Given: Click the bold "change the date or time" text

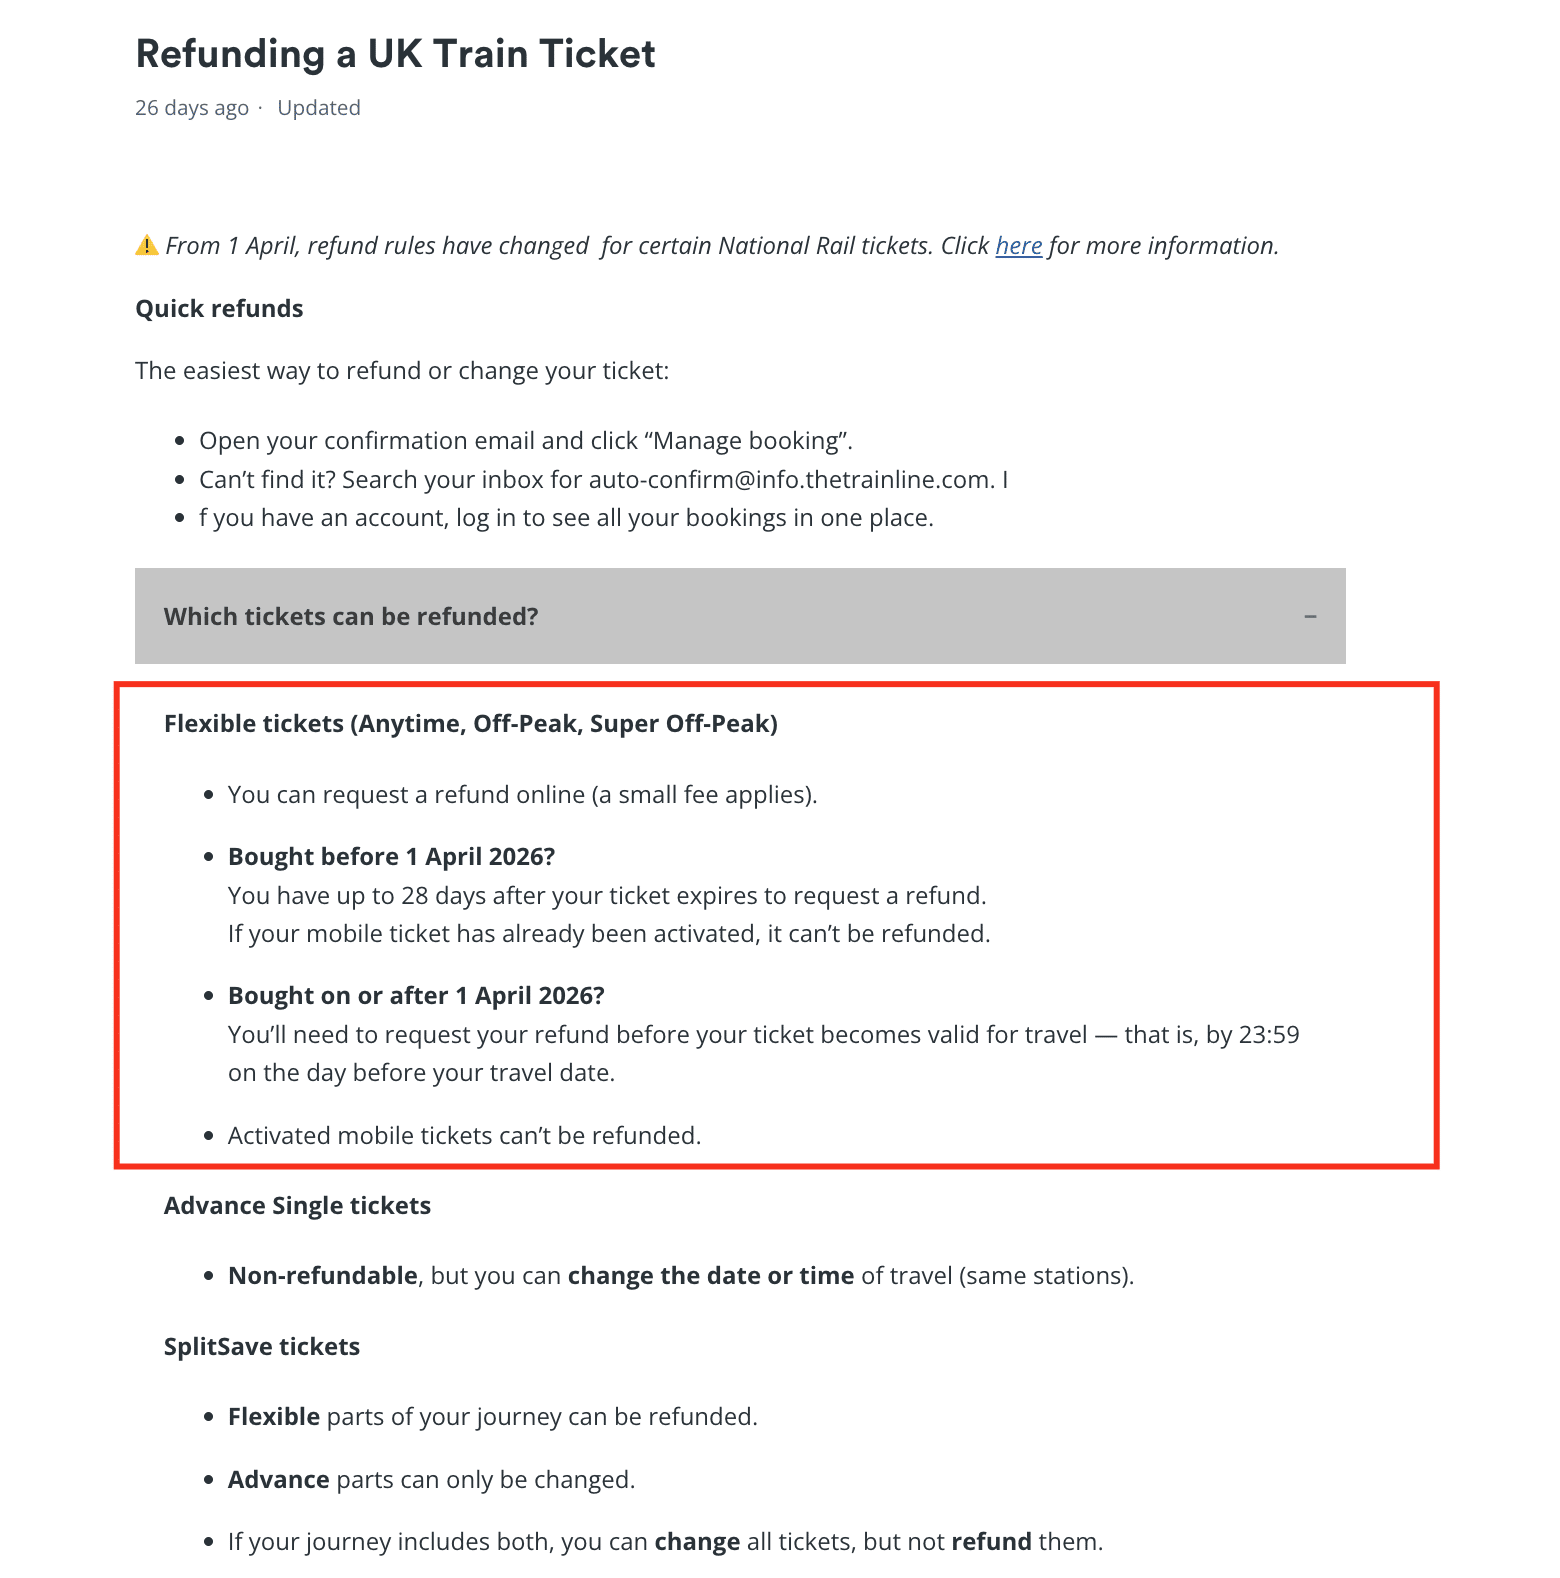Looking at the screenshot, I should [x=710, y=1276].
